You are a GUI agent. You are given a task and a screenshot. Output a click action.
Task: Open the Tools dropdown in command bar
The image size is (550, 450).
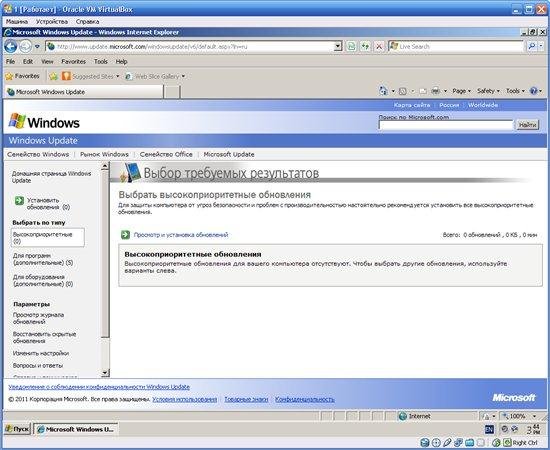point(515,91)
